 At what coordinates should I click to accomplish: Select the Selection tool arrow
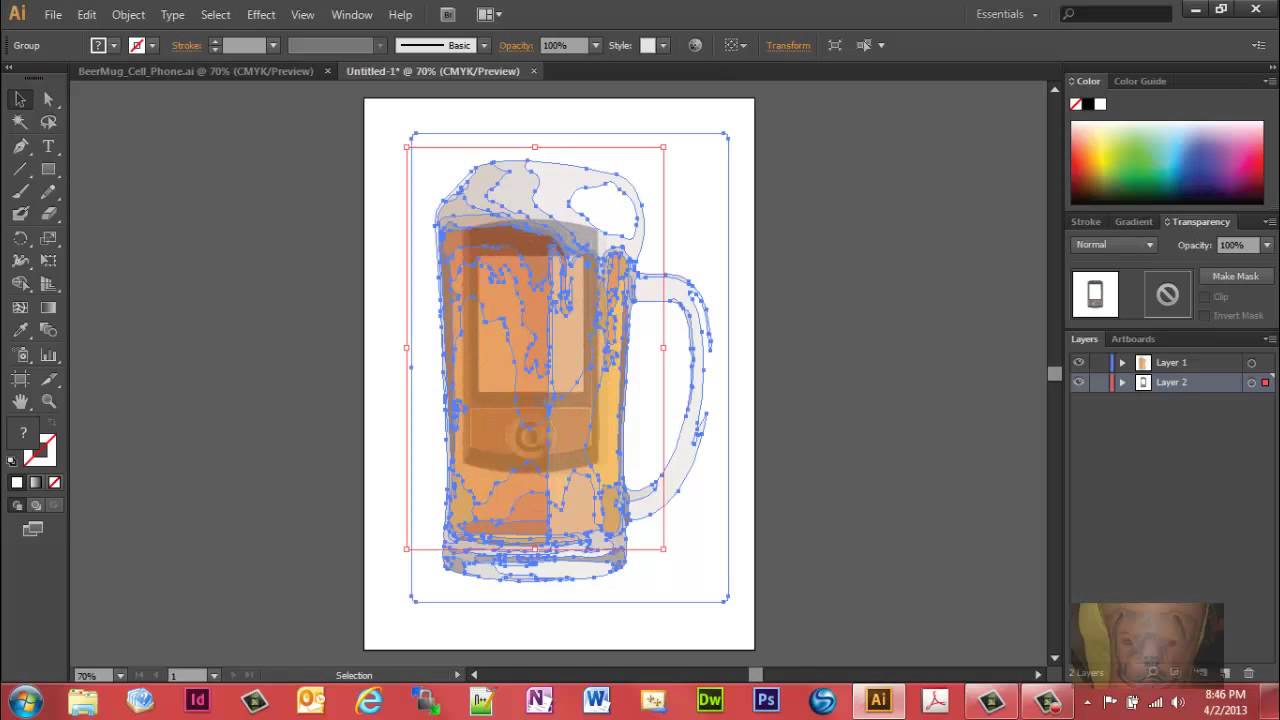[x=20, y=99]
